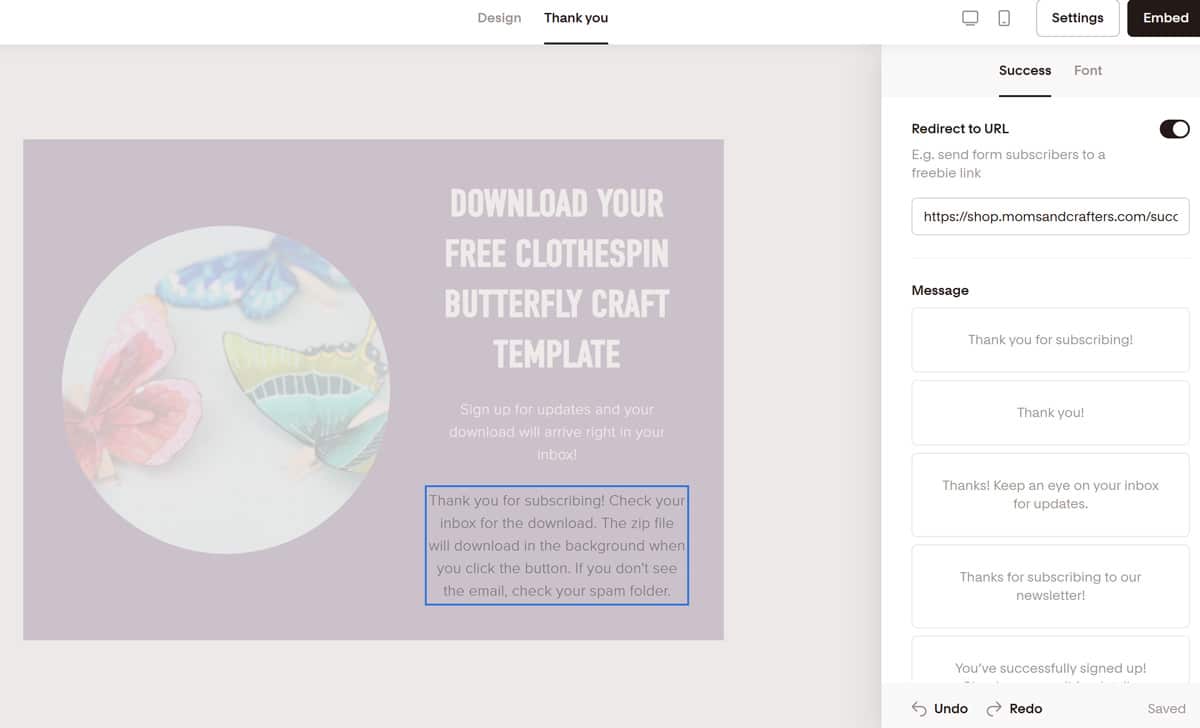1200x728 pixels.
Task: Open the Design tab
Action: 499,18
